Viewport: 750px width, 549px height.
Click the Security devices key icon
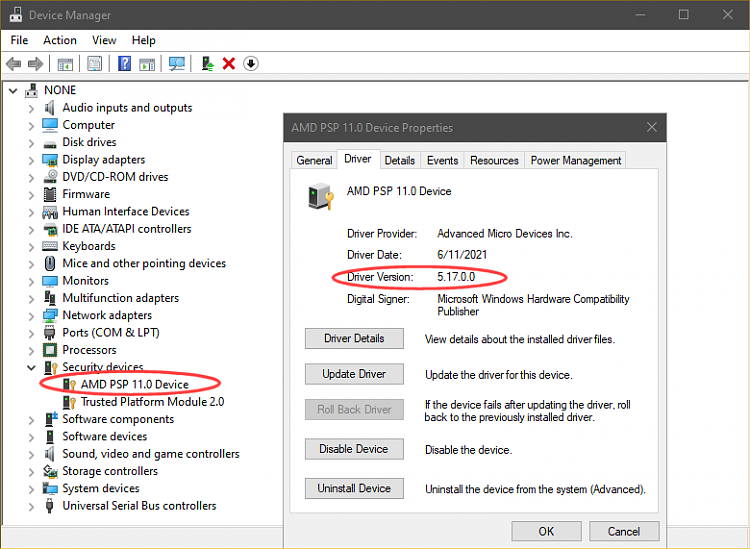pos(51,367)
